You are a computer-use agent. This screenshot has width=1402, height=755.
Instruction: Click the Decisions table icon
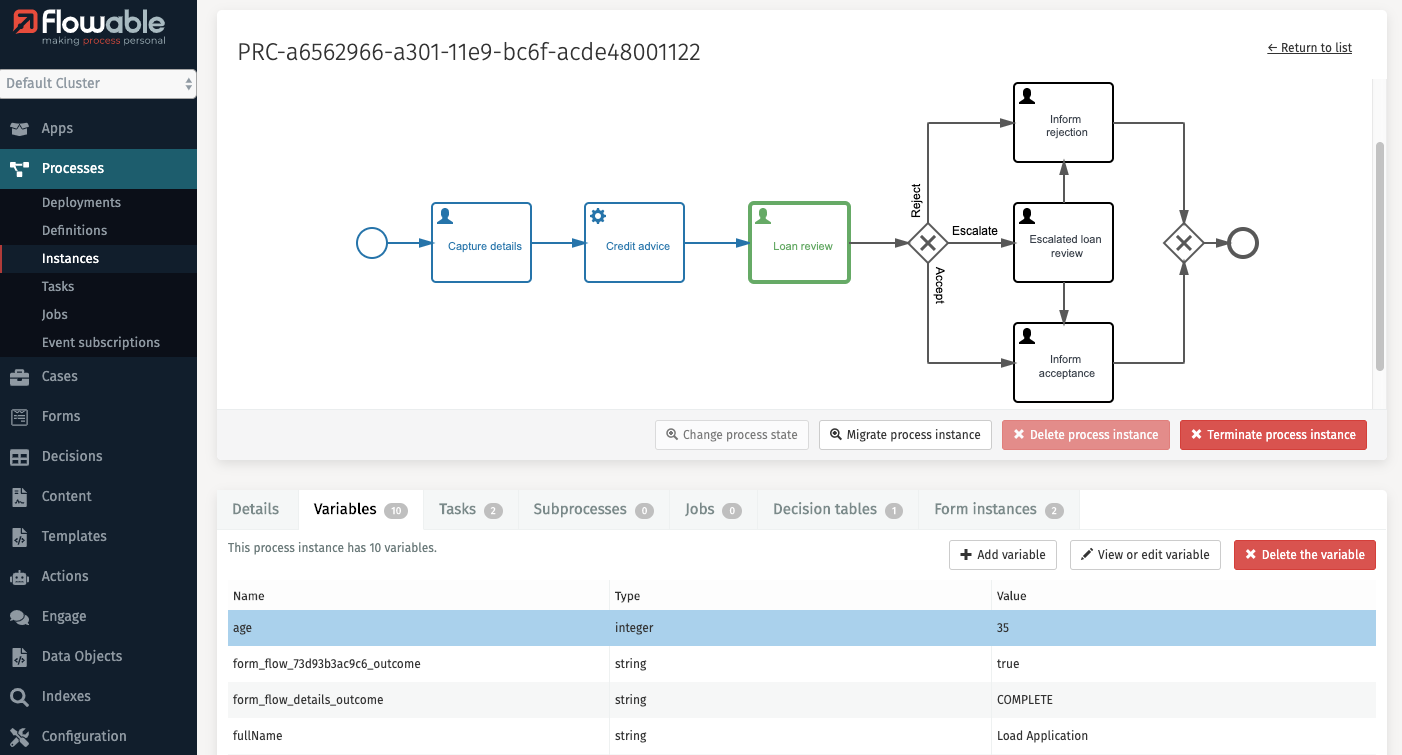(x=19, y=457)
